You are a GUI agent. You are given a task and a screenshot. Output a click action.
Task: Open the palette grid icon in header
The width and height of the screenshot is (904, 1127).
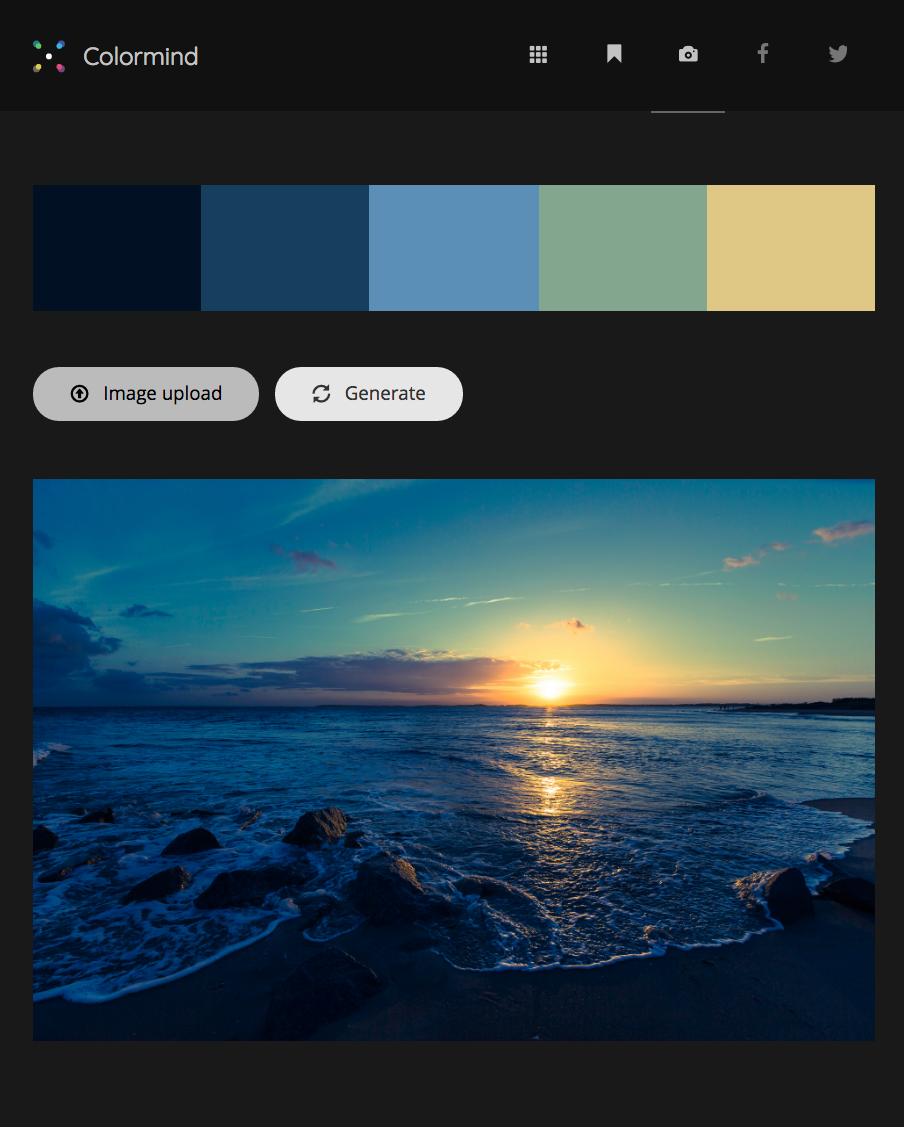pos(538,55)
